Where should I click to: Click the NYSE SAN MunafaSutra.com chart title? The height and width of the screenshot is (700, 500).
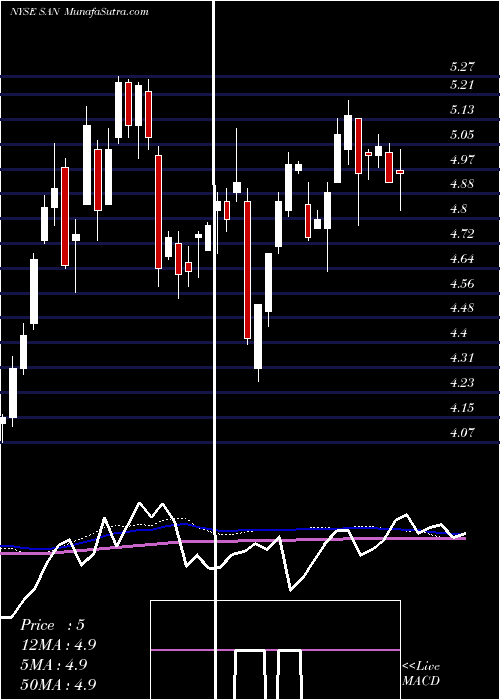point(79,12)
